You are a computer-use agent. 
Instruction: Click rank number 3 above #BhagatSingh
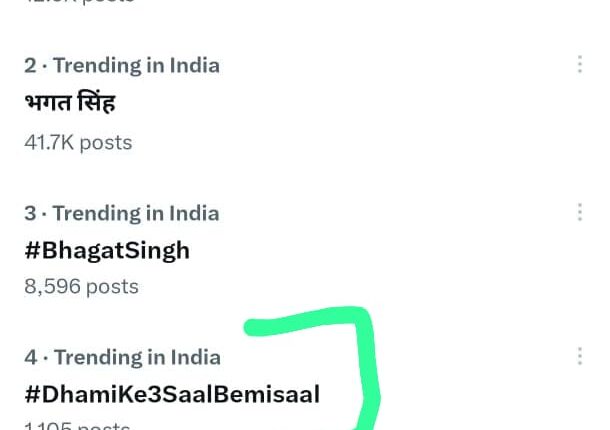pyautogui.click(x=31, y=213)
